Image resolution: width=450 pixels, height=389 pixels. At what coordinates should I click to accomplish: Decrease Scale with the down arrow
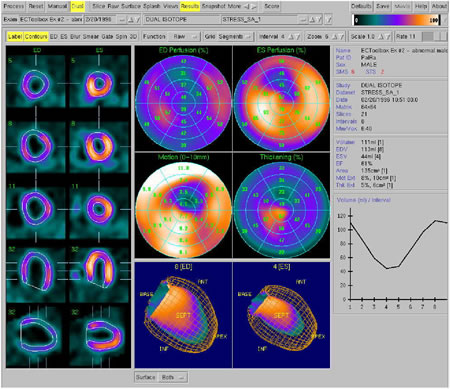[x=388, y=37]
